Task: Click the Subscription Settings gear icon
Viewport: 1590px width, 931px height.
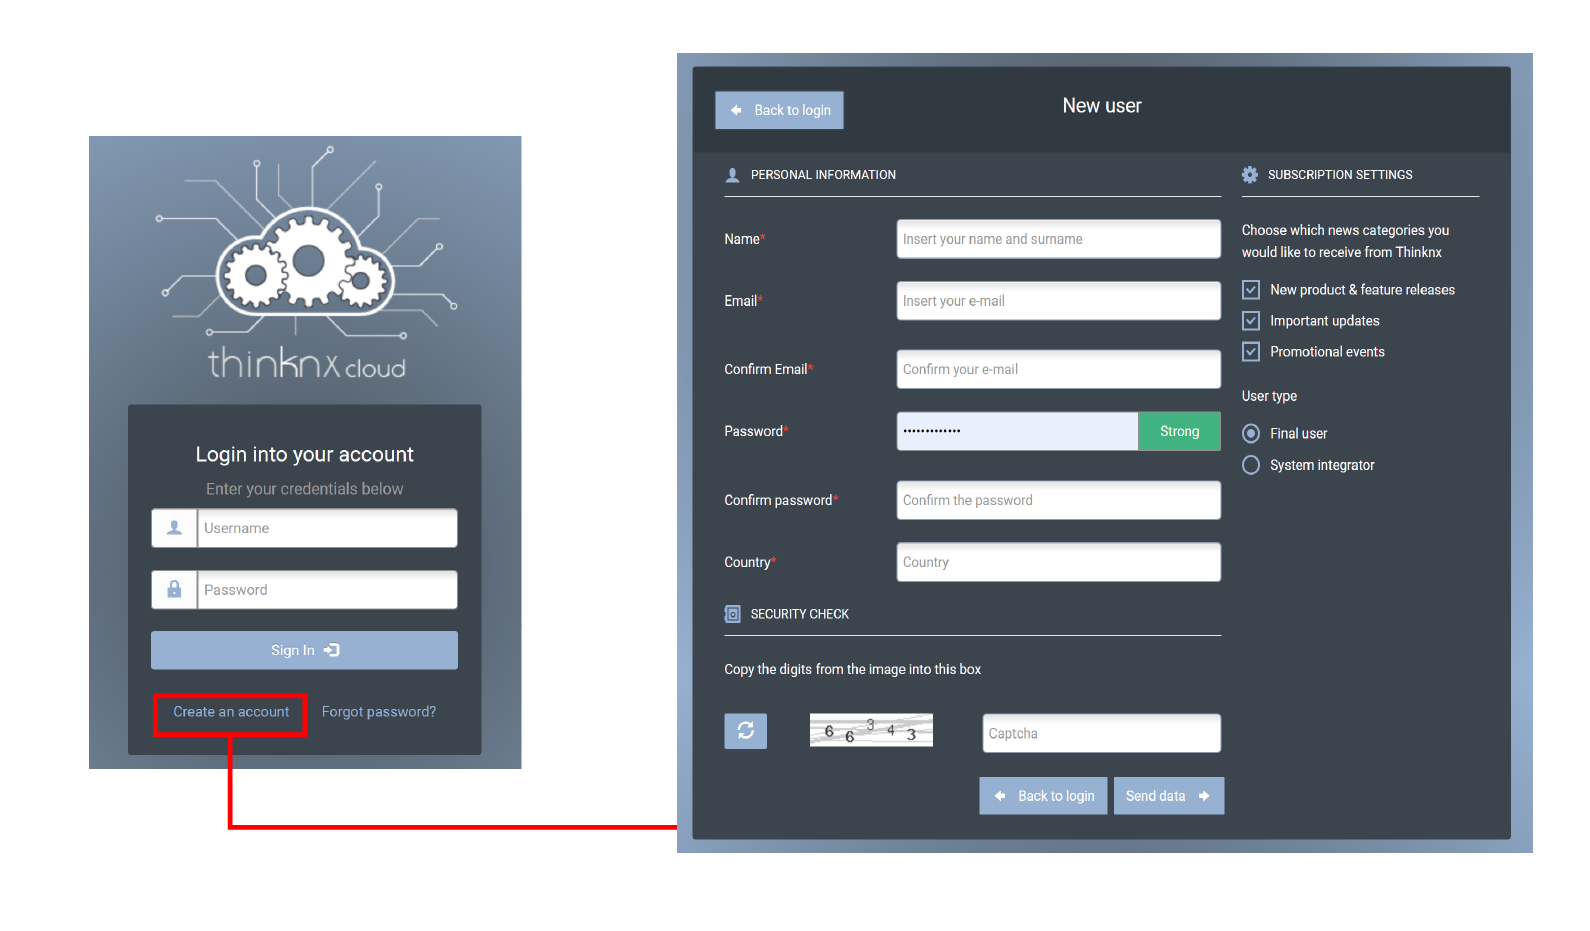Action: (1250, 175)
